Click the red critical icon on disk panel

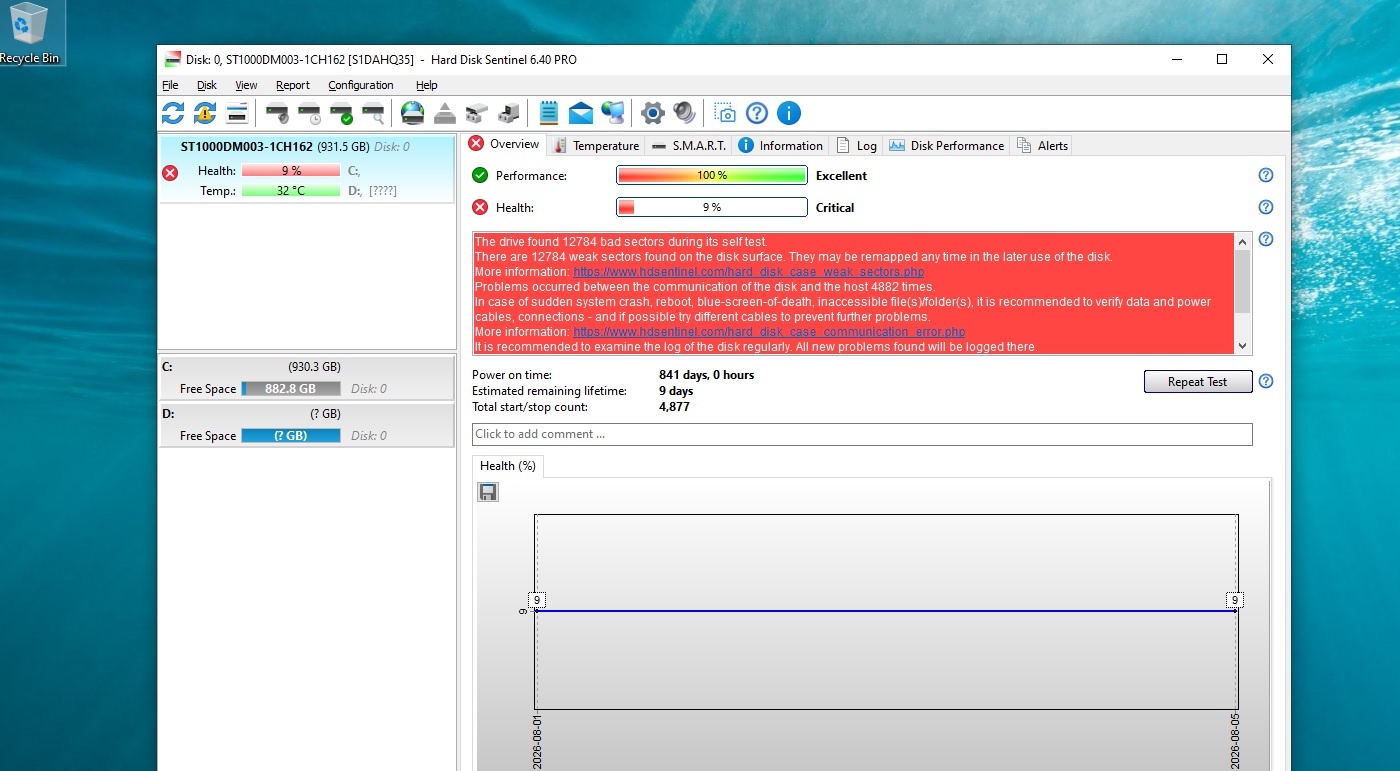pyautogui.click(x=170, y=173)
